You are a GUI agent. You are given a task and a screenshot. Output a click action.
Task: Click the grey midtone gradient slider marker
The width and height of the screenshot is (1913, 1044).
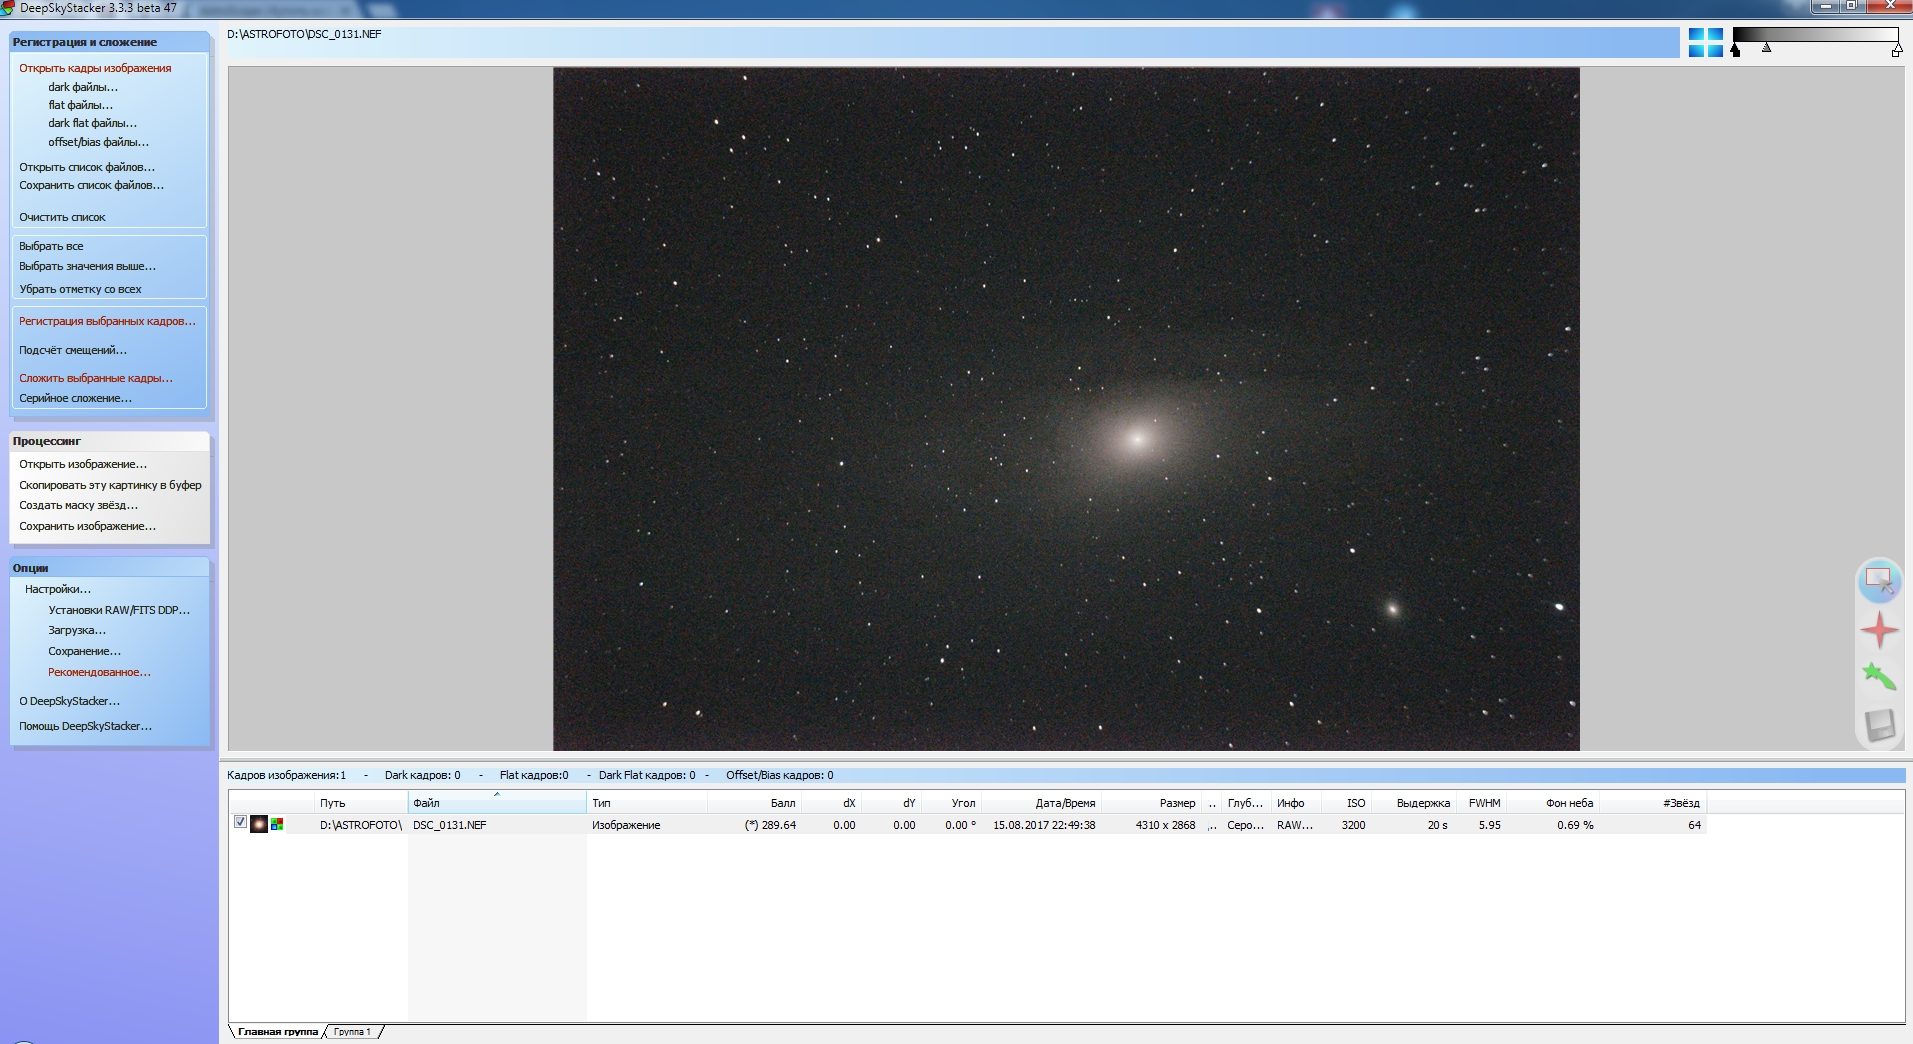[x=1767, y=48]
